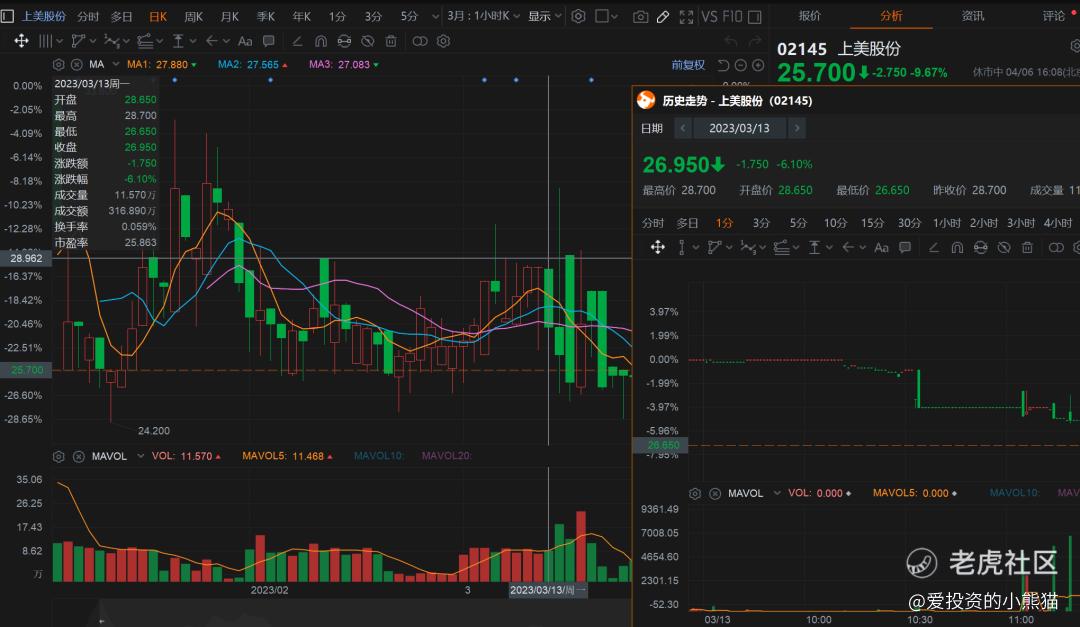Open MAVOL indicator settings gear in main chart
This screenshot has width=1080, height=627.
[59, 456]
